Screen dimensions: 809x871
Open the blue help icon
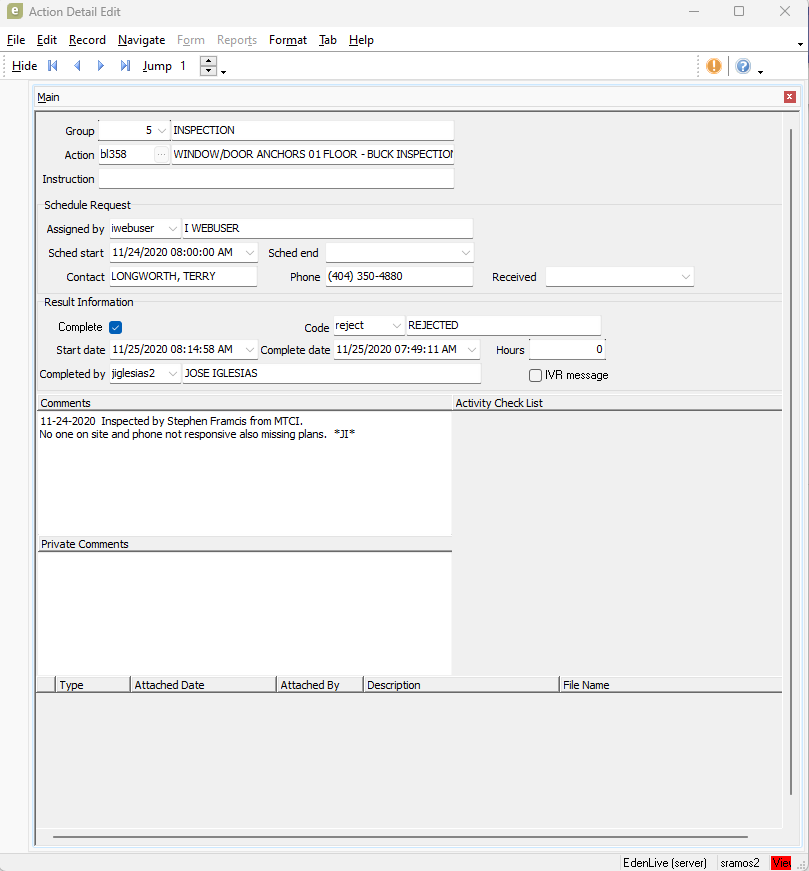pos(743,66)
